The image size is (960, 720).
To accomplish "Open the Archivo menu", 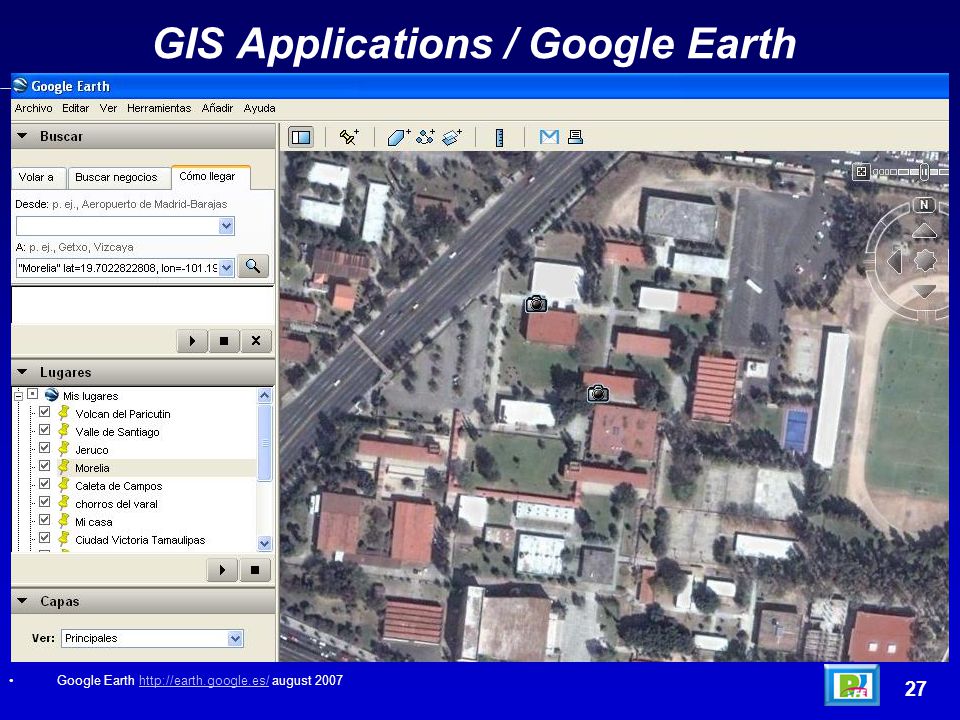I will (33, 108).
